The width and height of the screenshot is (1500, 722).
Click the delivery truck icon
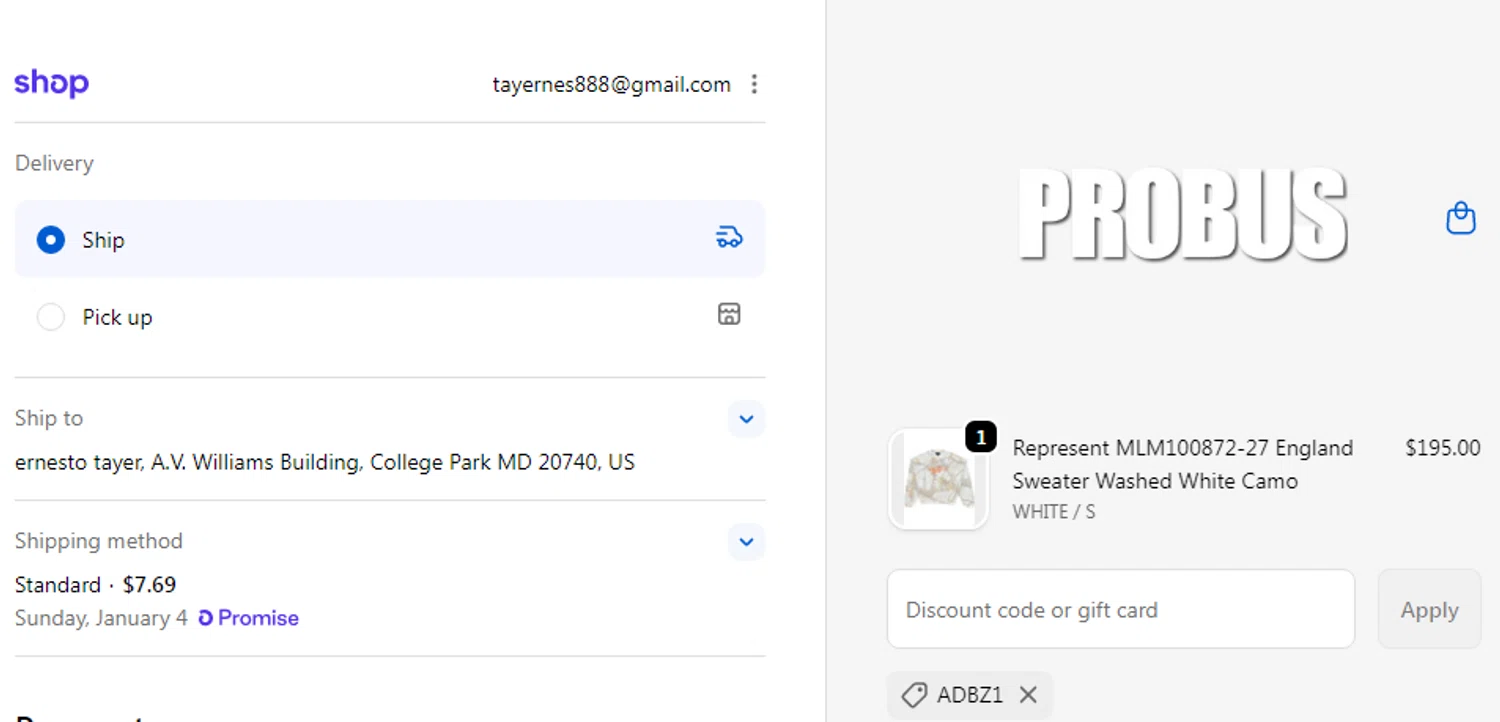pyautogui.click(x=729, y=238)
